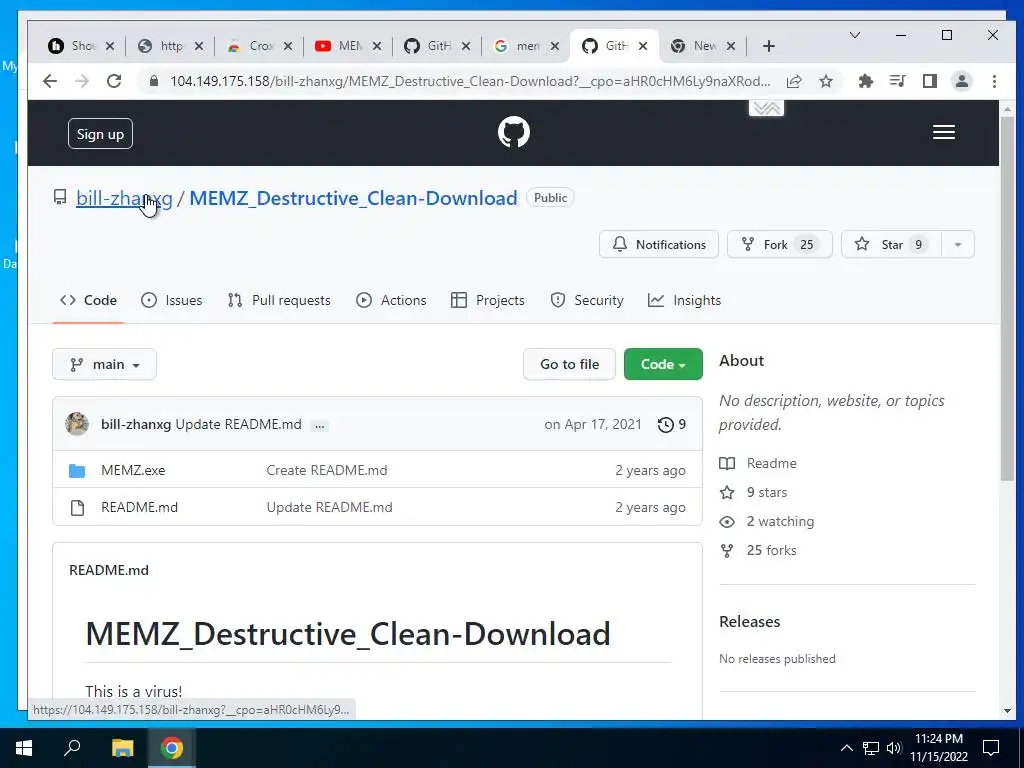Open a new tab with plus button
The width and height of the screenshot is (1024, 768).
(769, 46)
